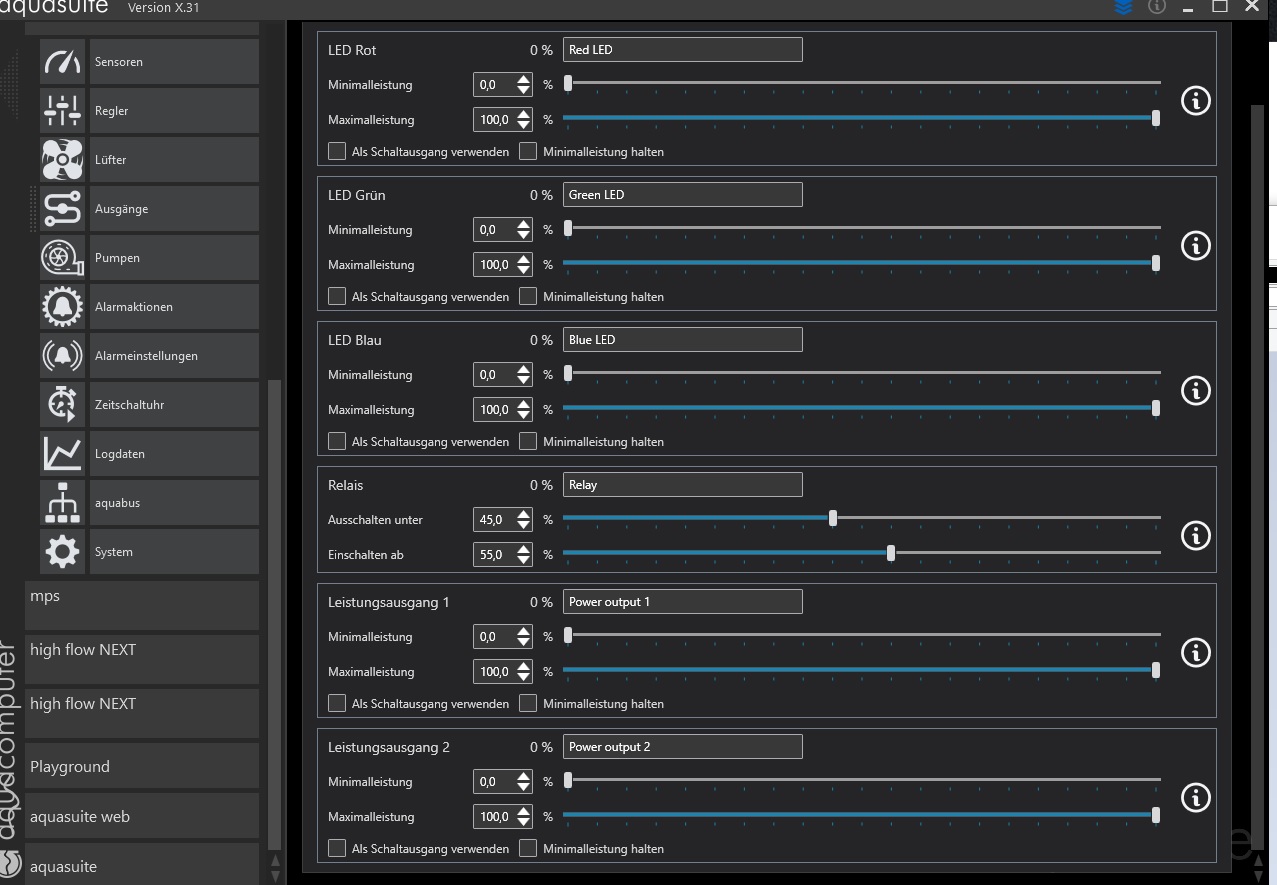The width and height of the screenshot is (1277, 885).
Task: Select the System menu entry
Action: coord(173,552)
